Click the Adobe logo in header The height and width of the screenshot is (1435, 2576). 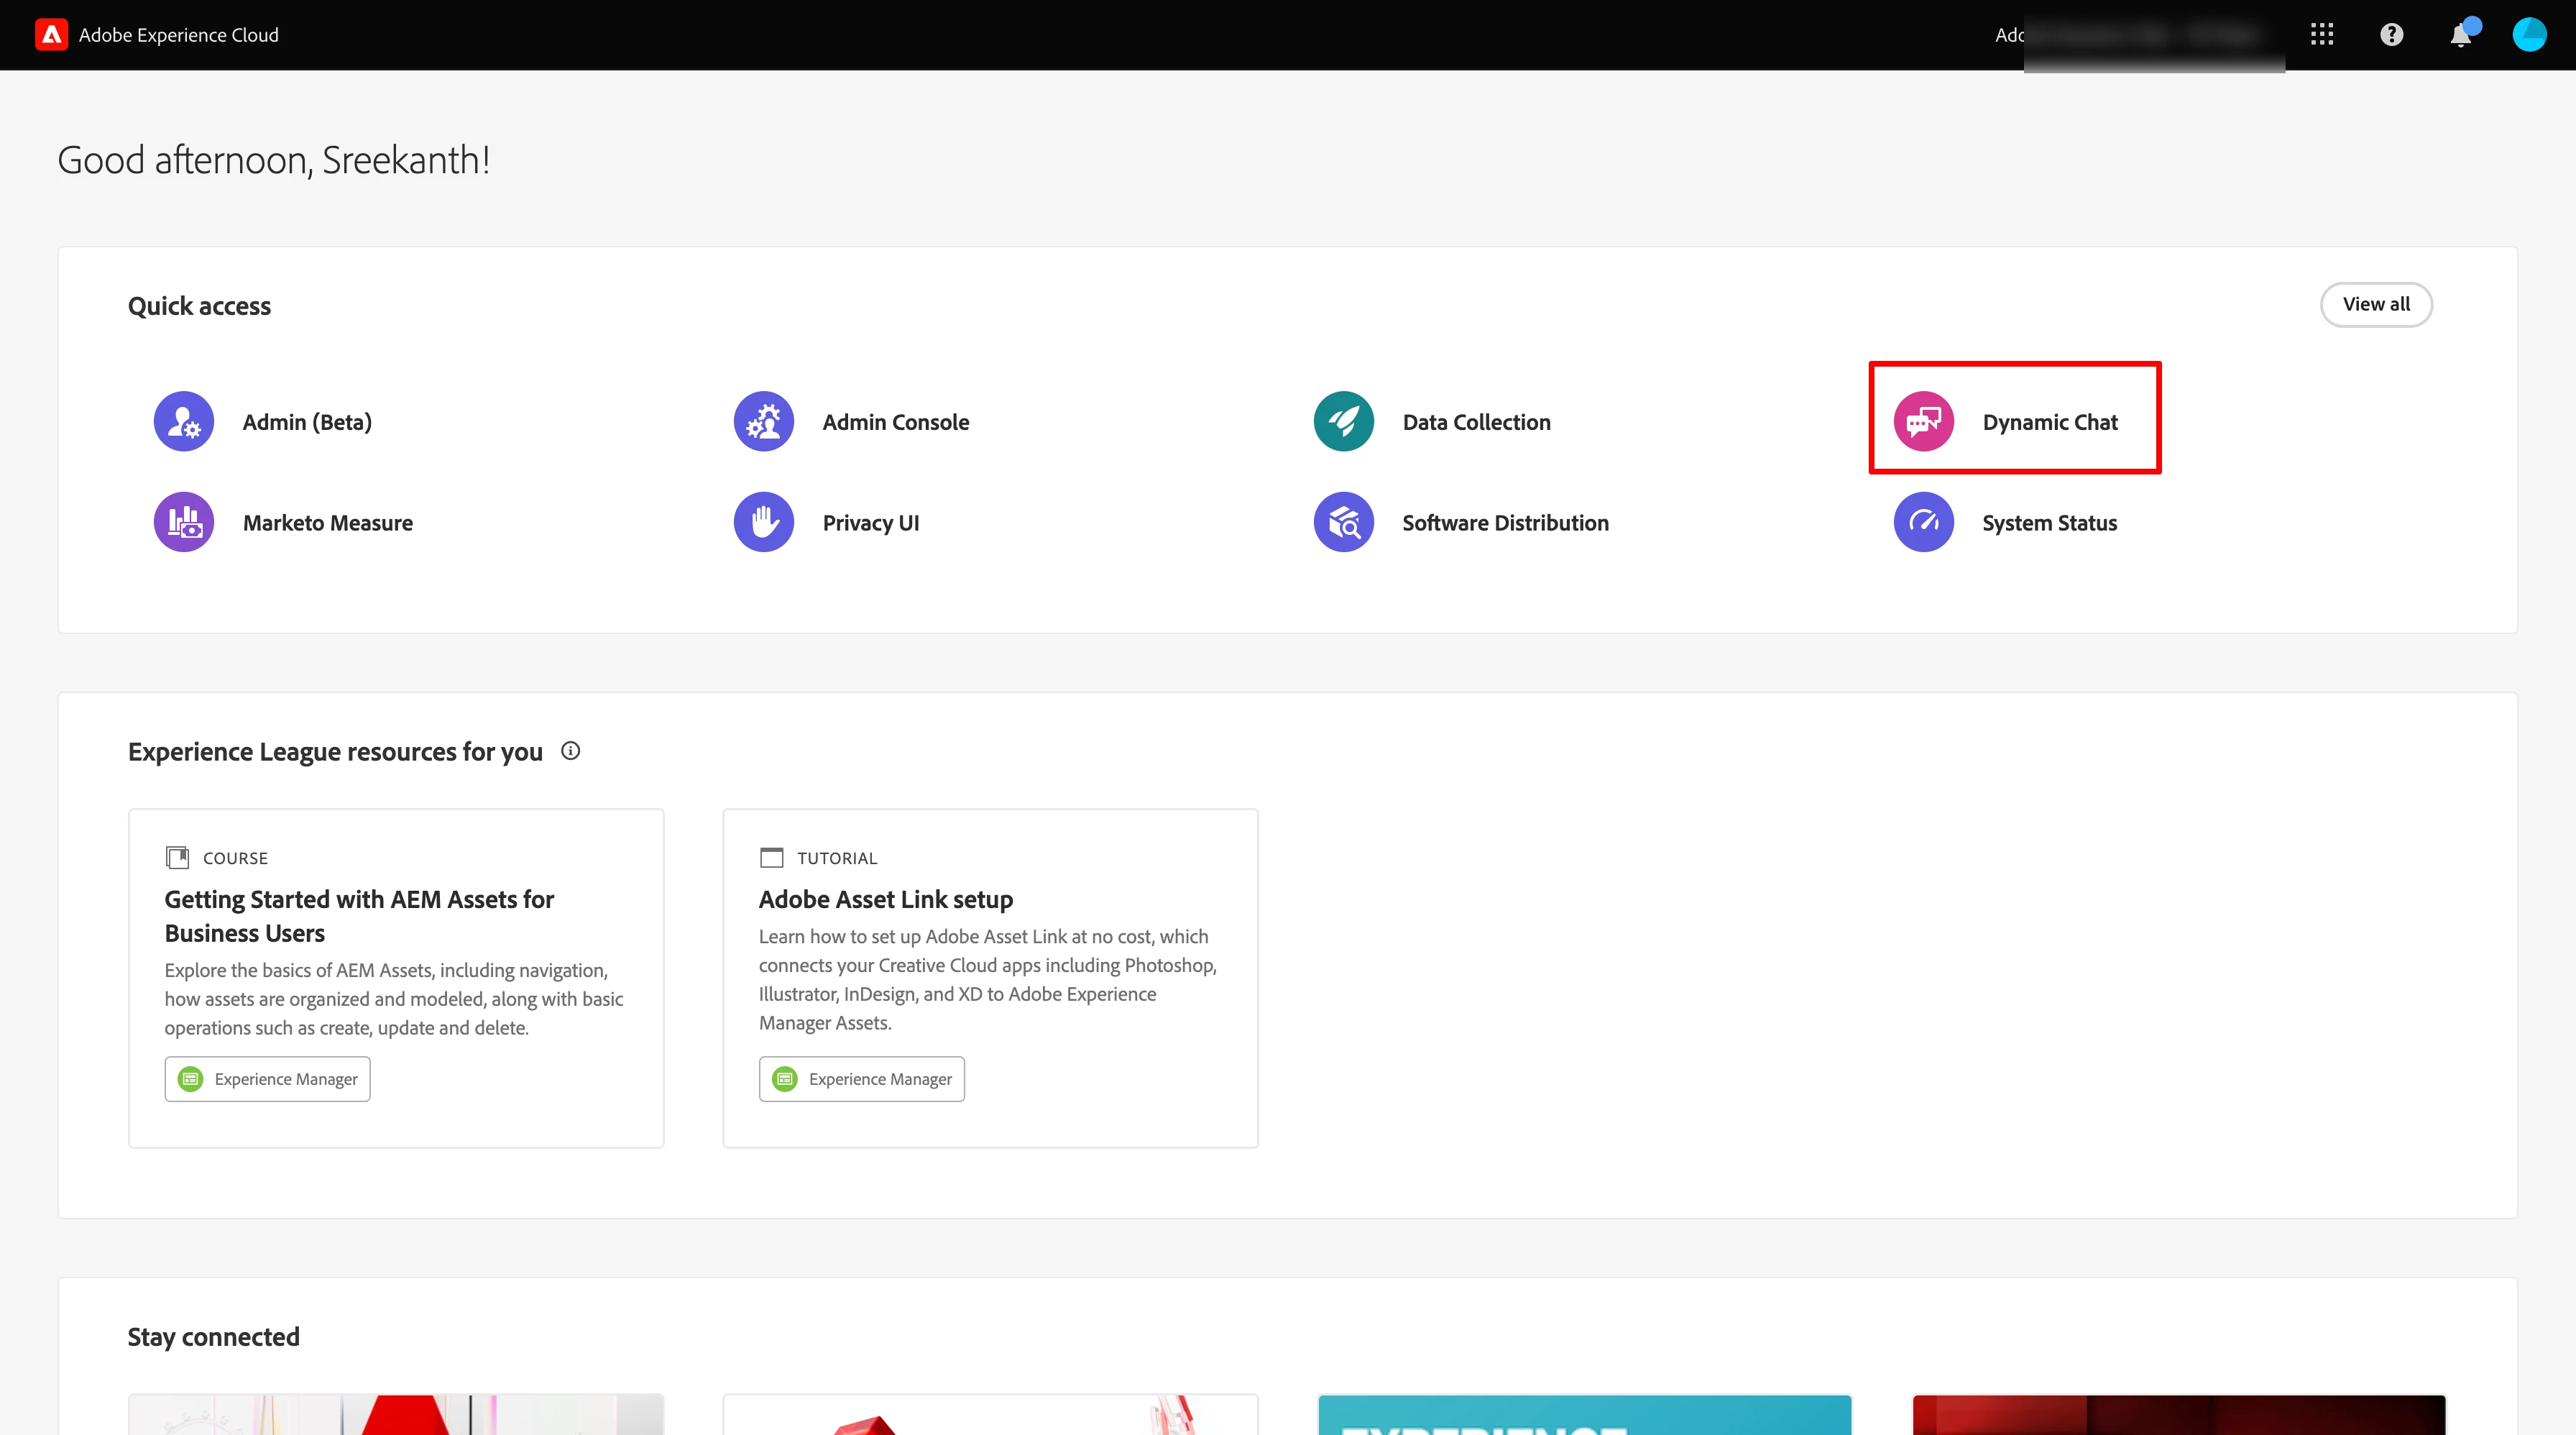coord(51,35)
